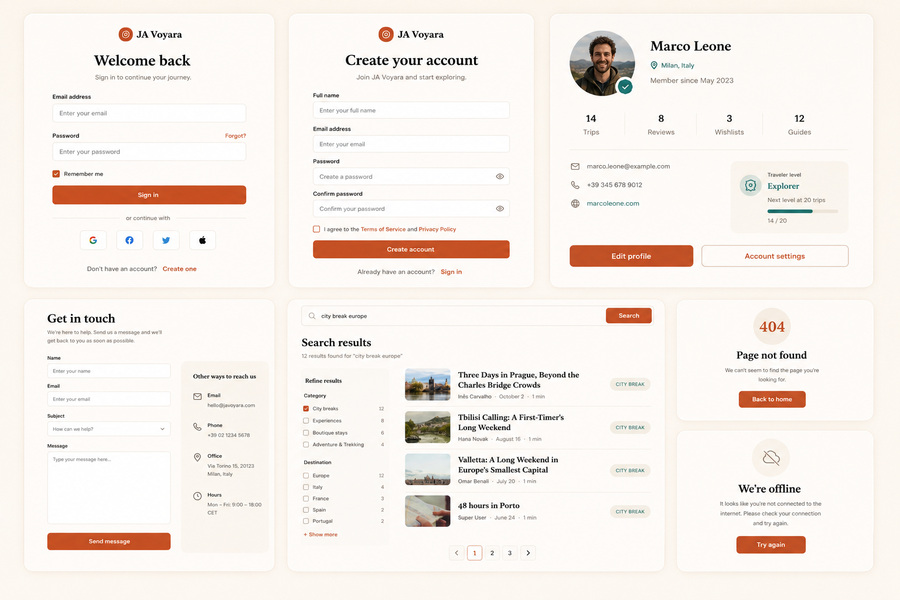This screenshot has width=900, height=600.
Task: Click the Sign in button
Action: click(x=149, y=195)
